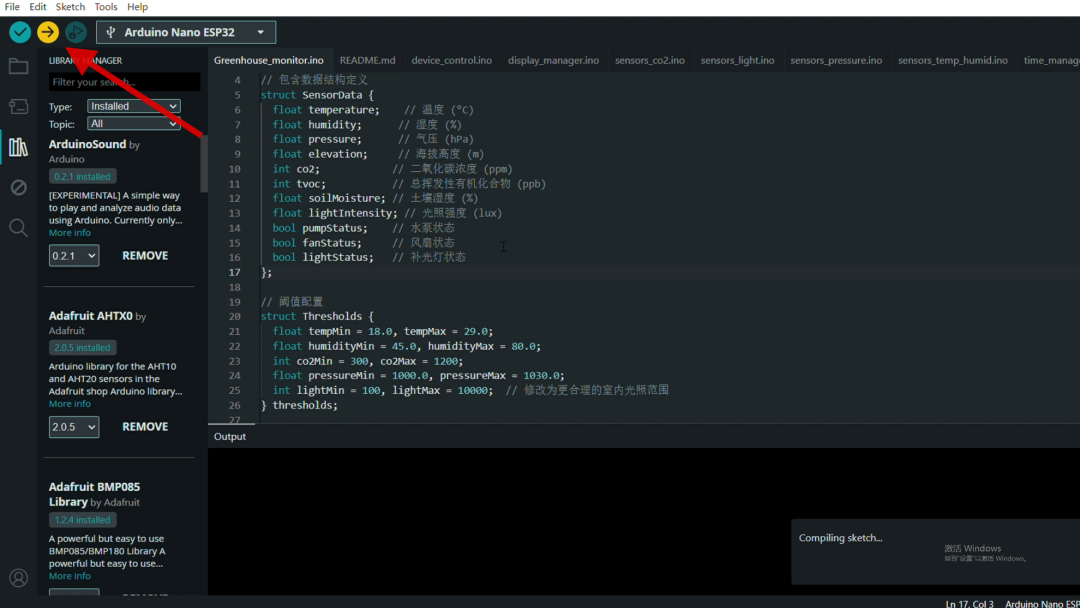Remove the Adafruit AHTX0 library
This screenshot has width=1080, height=608.
click(x=145, y=427)
